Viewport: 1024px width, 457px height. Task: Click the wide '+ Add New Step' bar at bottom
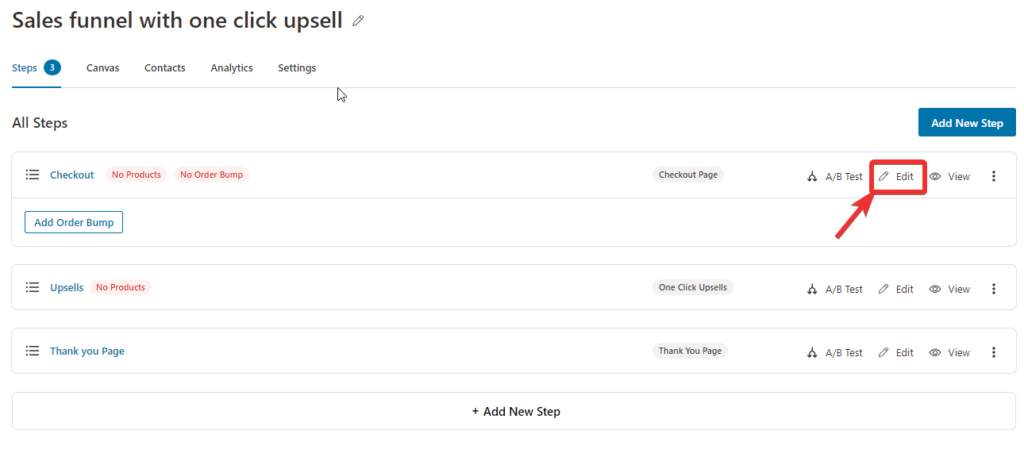click(514, 411)
